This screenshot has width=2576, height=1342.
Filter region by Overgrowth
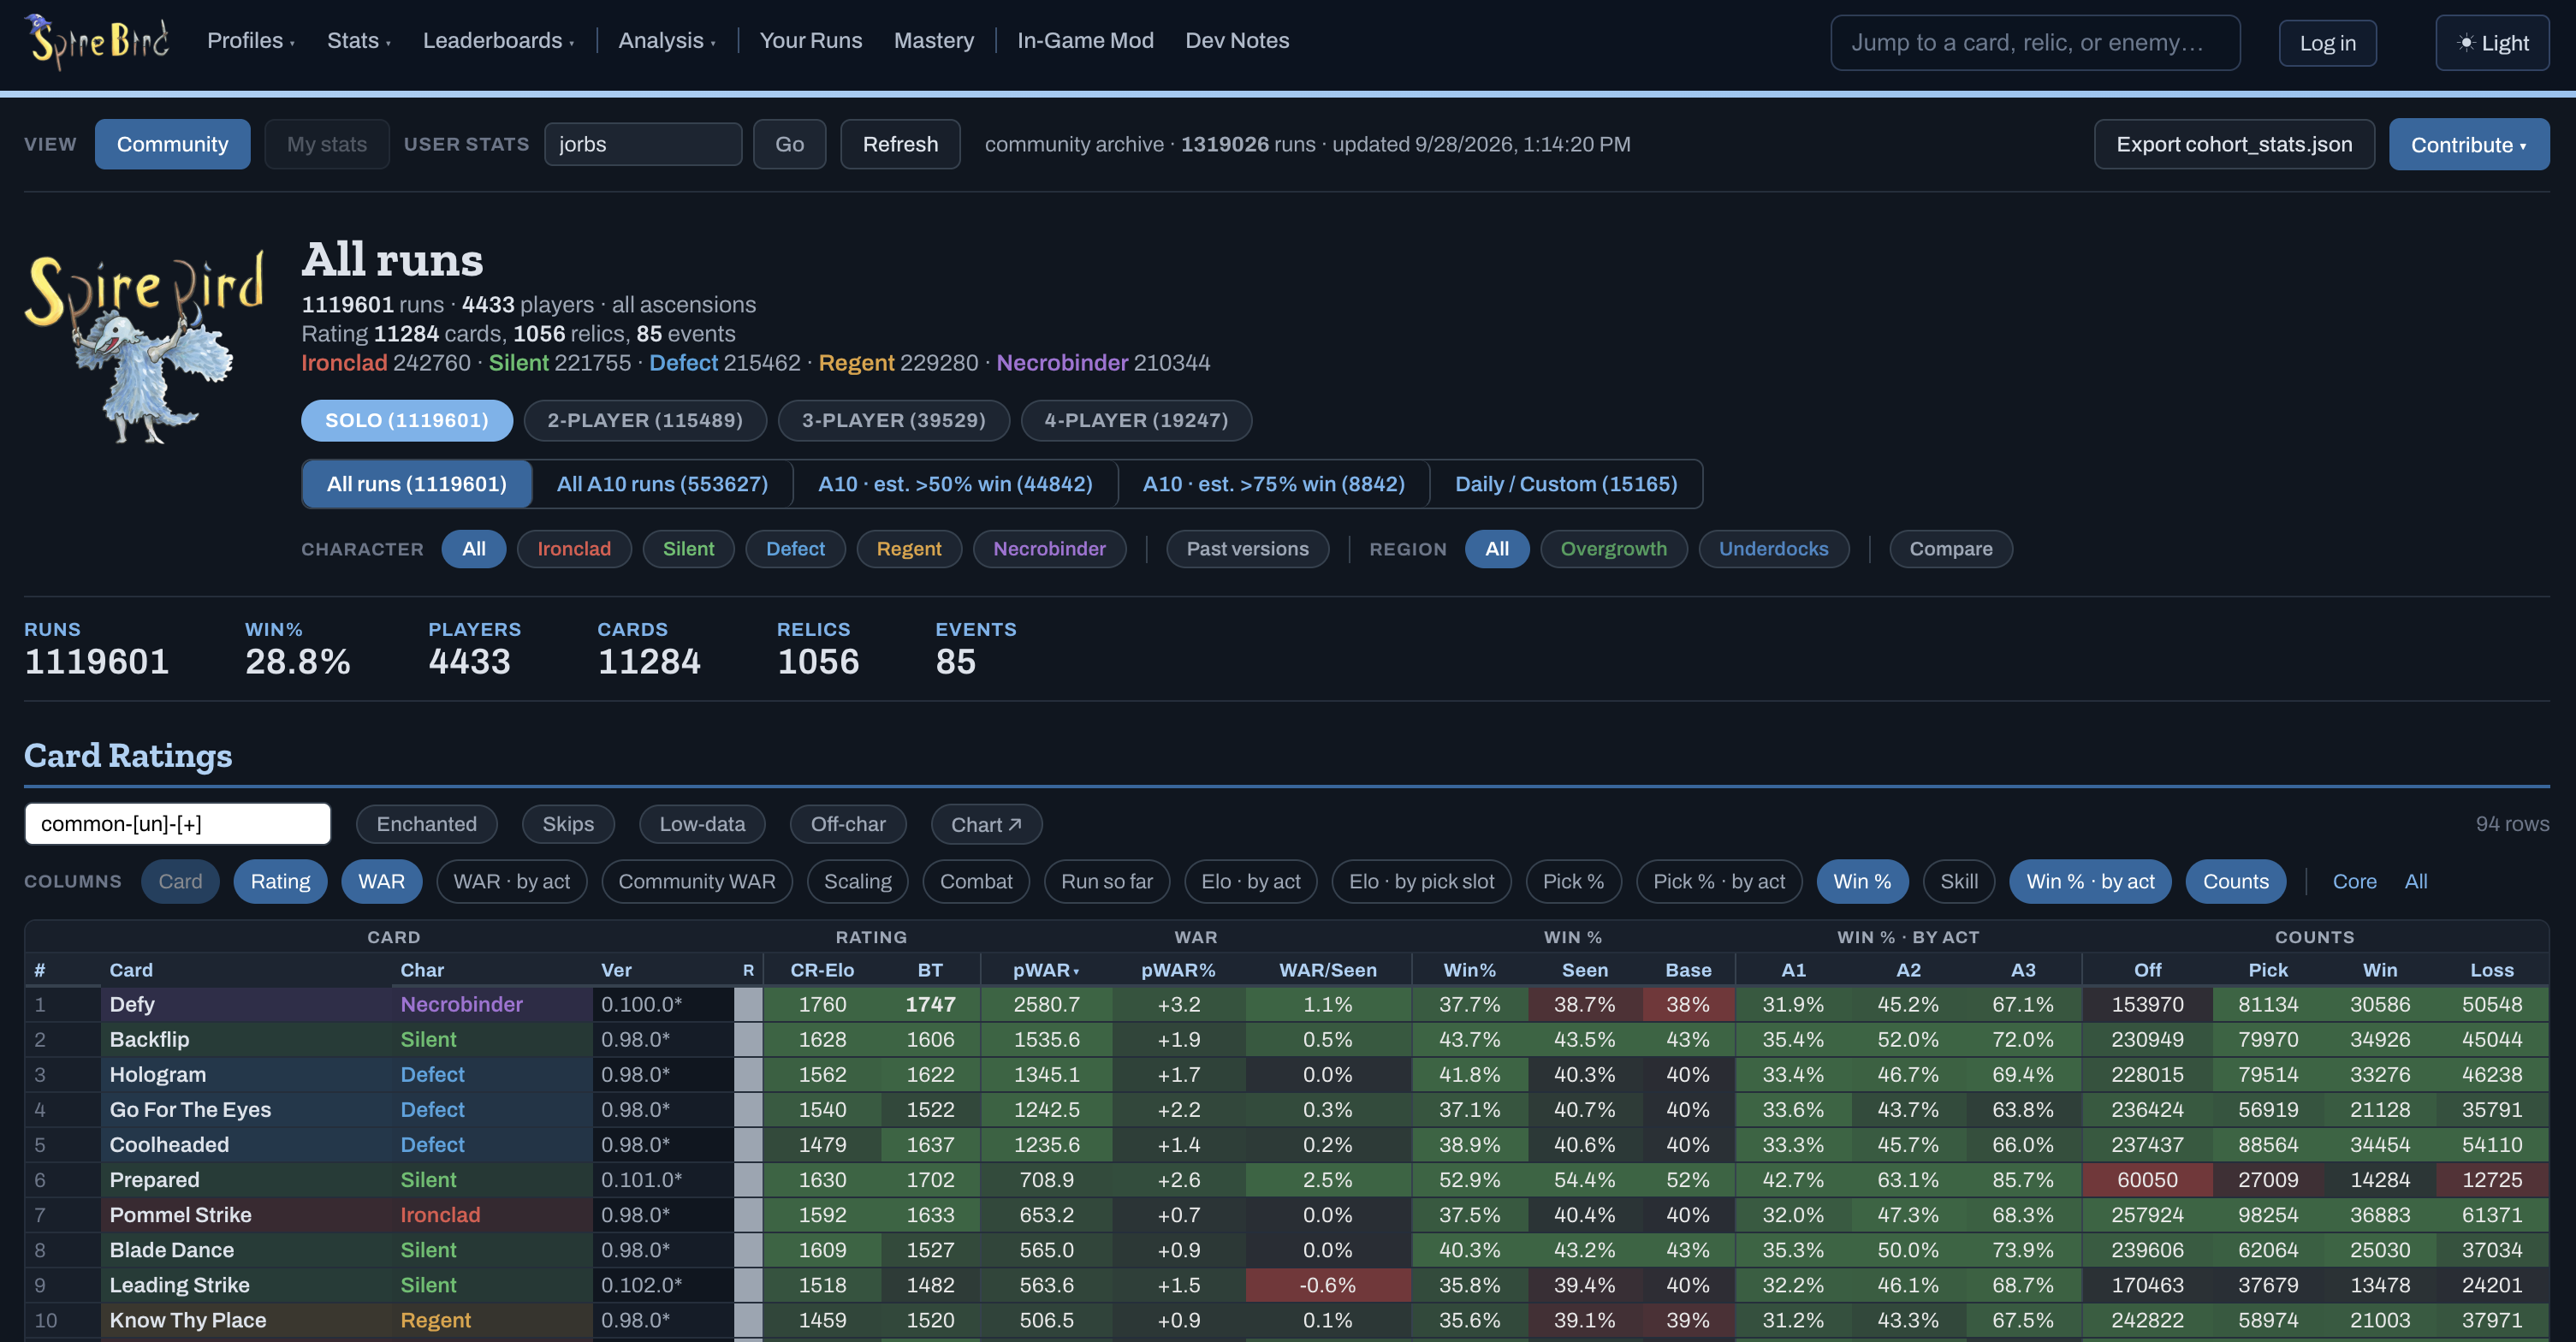pyautogui.click(x=1614, y=549)
